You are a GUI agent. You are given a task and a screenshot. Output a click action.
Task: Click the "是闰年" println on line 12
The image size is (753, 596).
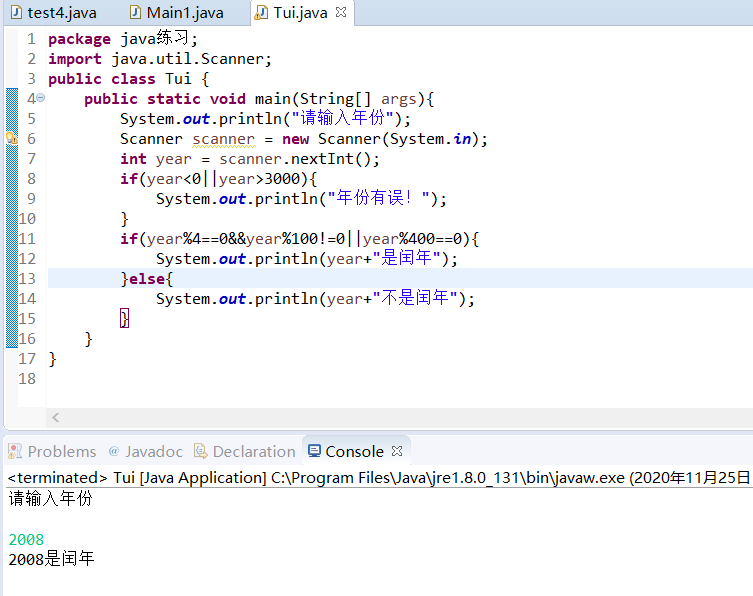click(307, 259)
